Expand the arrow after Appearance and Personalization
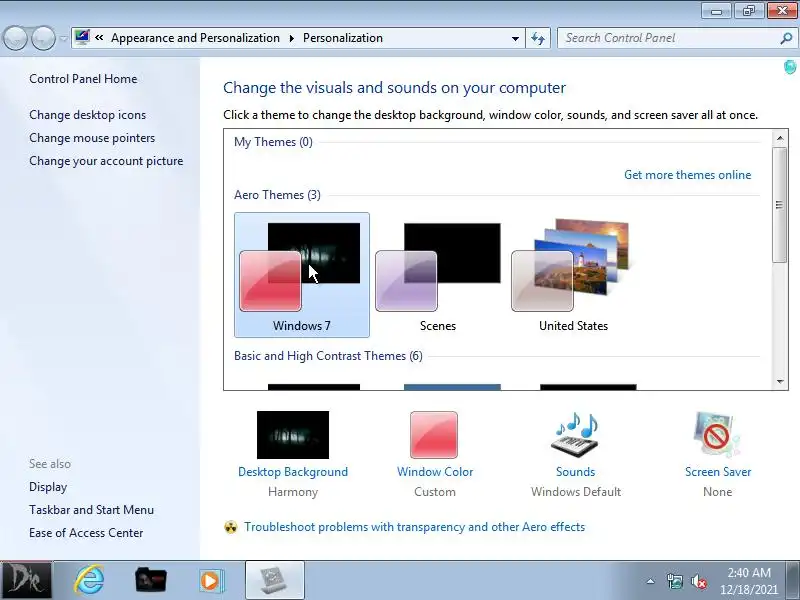 tap(291, 38)
